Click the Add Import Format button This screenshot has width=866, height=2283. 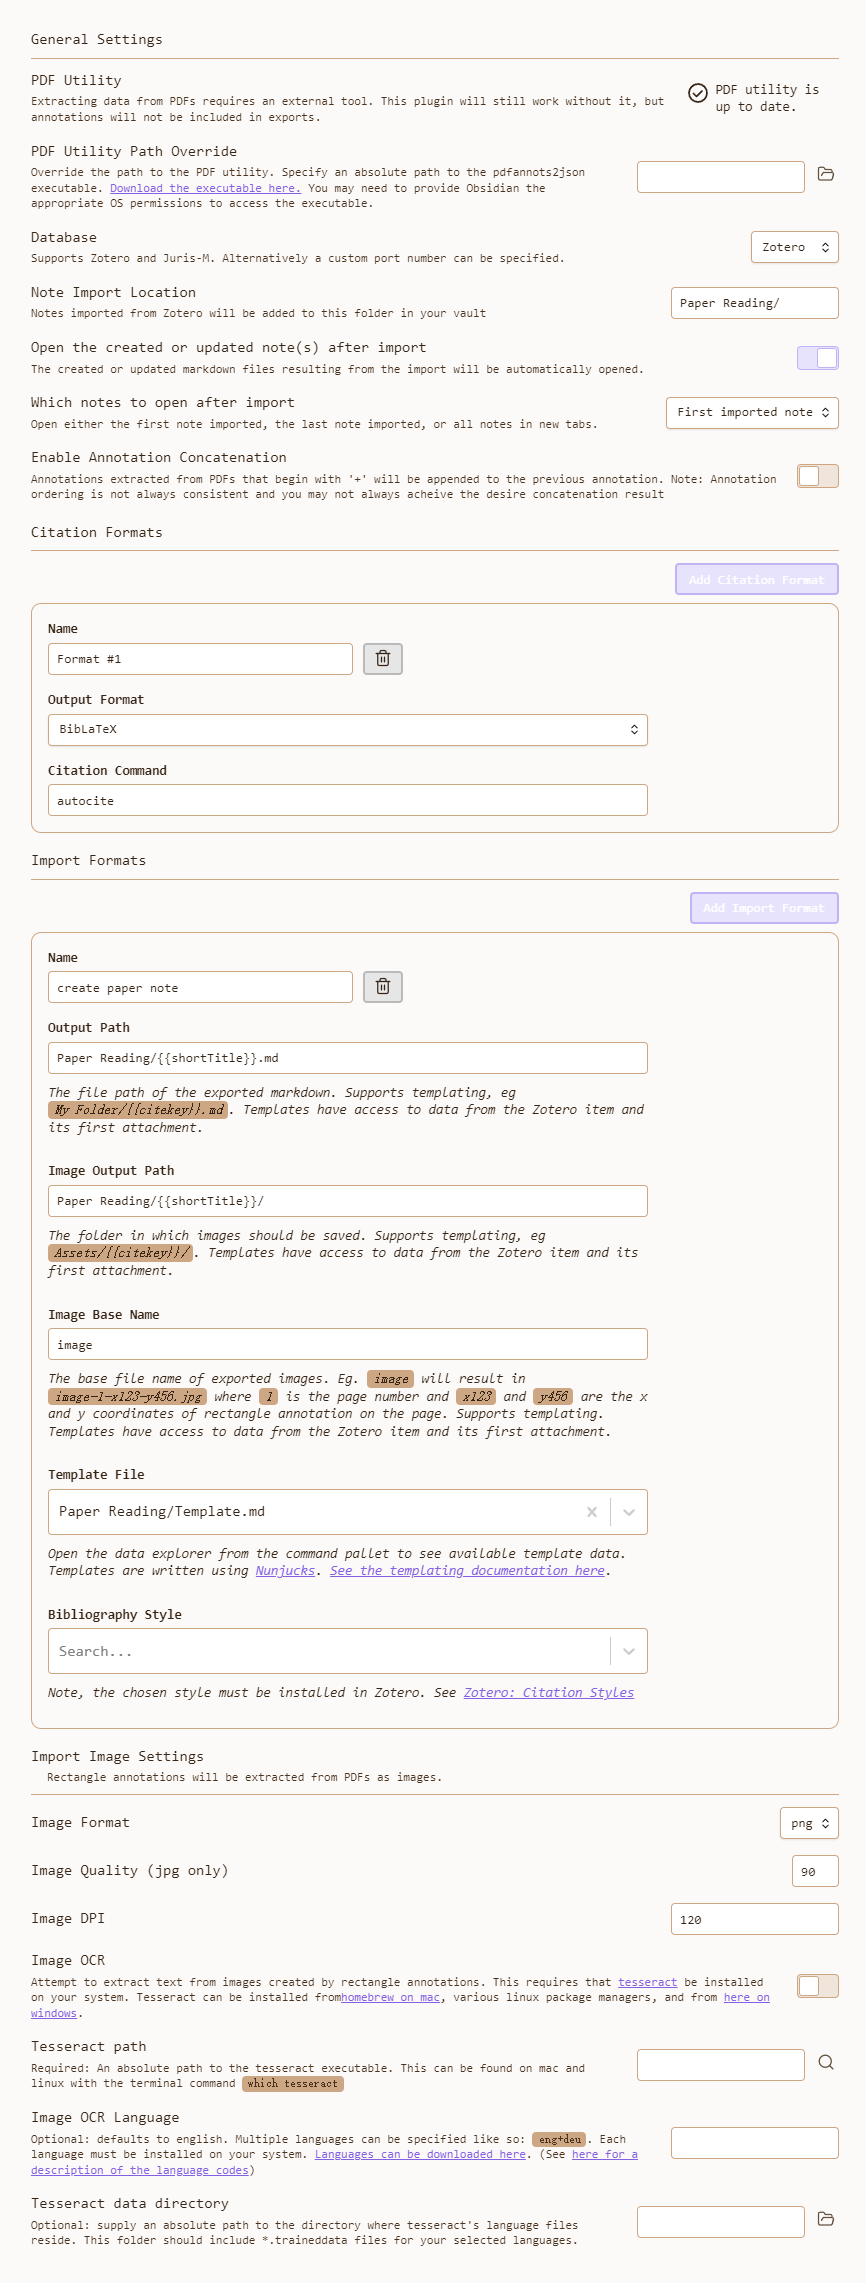click(764, 908)
